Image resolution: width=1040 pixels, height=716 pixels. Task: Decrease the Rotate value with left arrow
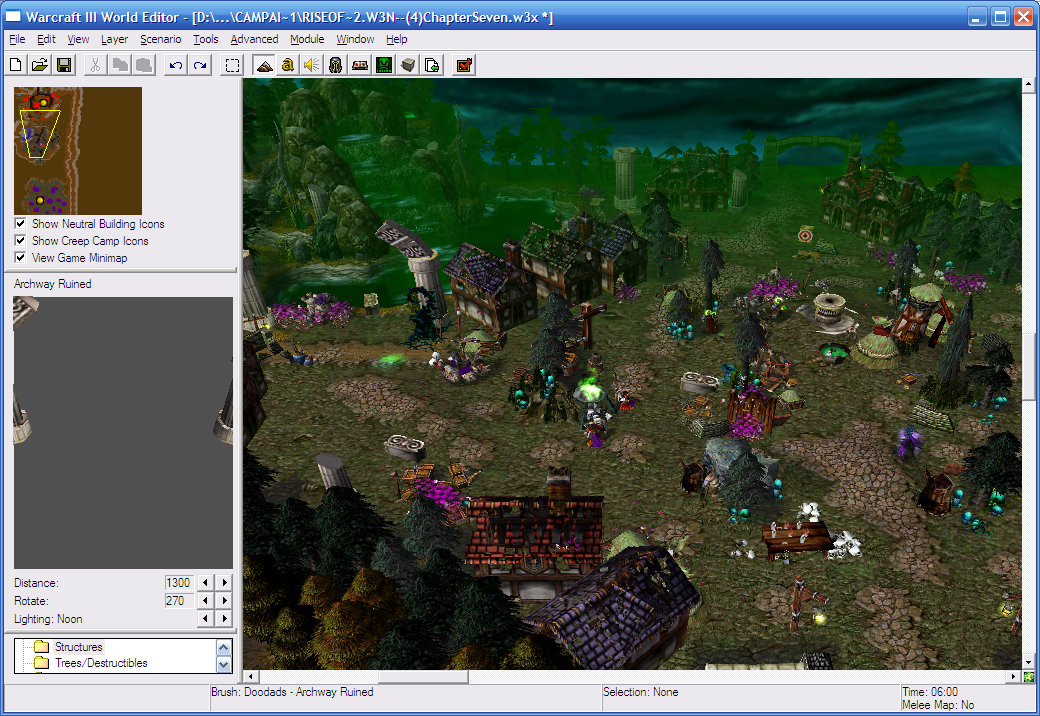coord(206,600)
